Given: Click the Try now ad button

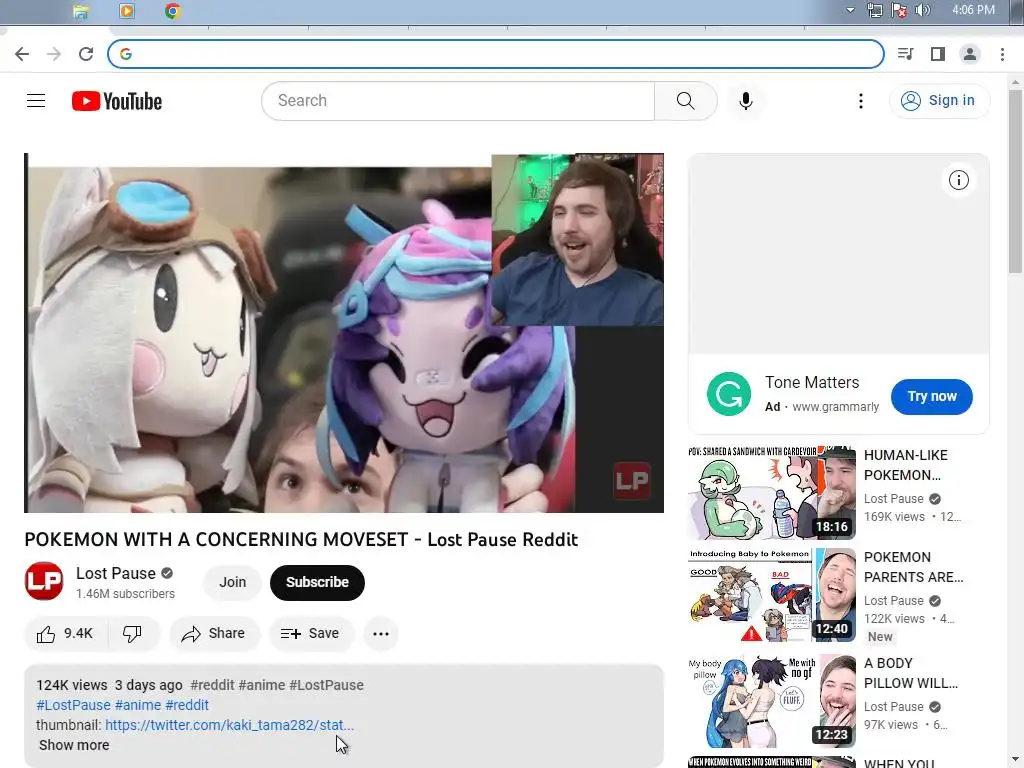Looking at the screenshot, I should pyautogui.click(x=932, y=396).
